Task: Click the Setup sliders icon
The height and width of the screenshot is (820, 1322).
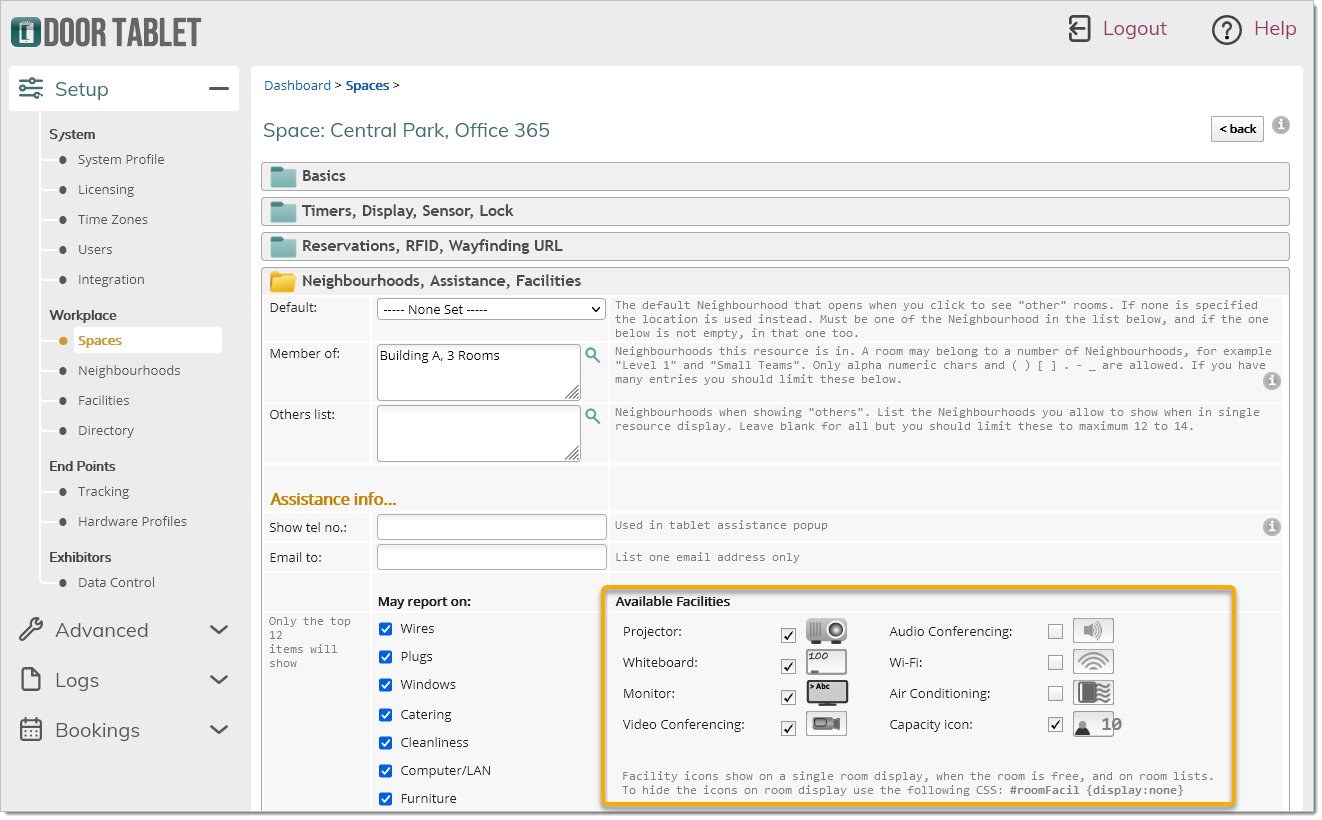Action: 31,89
